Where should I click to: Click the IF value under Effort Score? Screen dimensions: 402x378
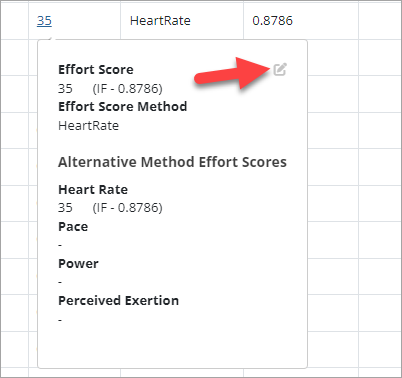(x=127, y=89)
